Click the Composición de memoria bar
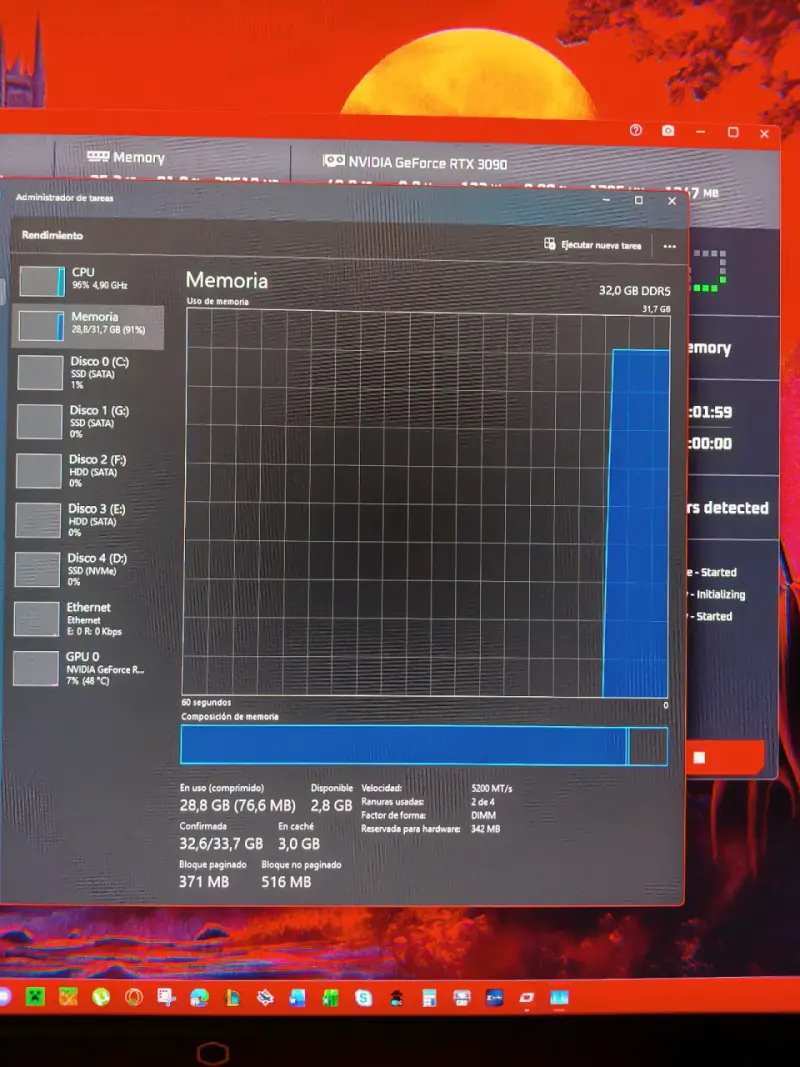The image size is (800, 1067). click(x=424, y=745)
